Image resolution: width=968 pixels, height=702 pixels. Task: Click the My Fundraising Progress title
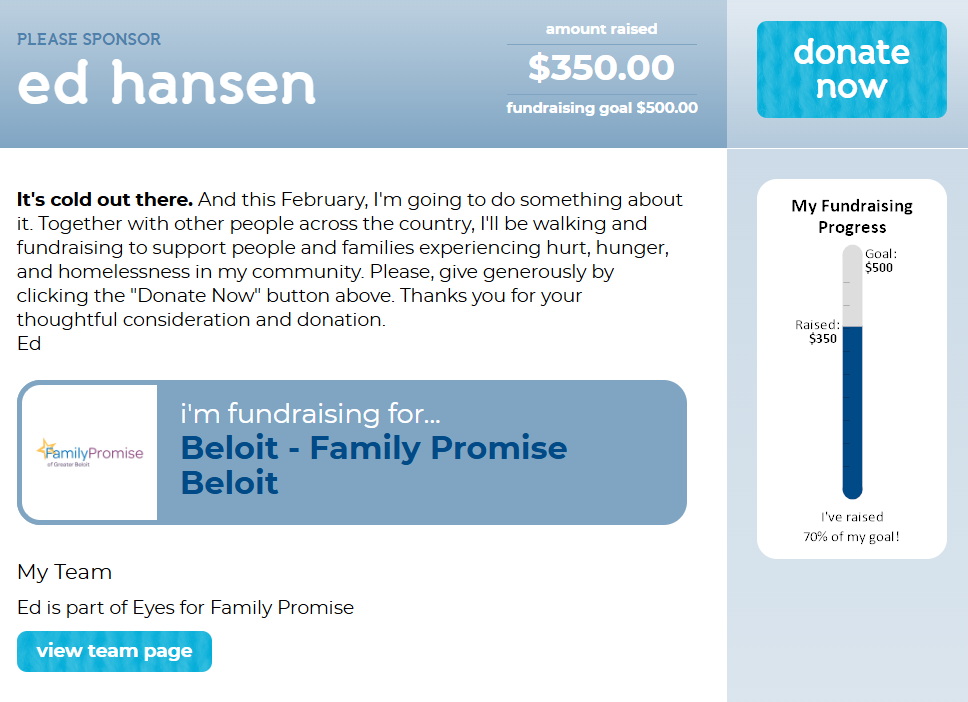852,216
